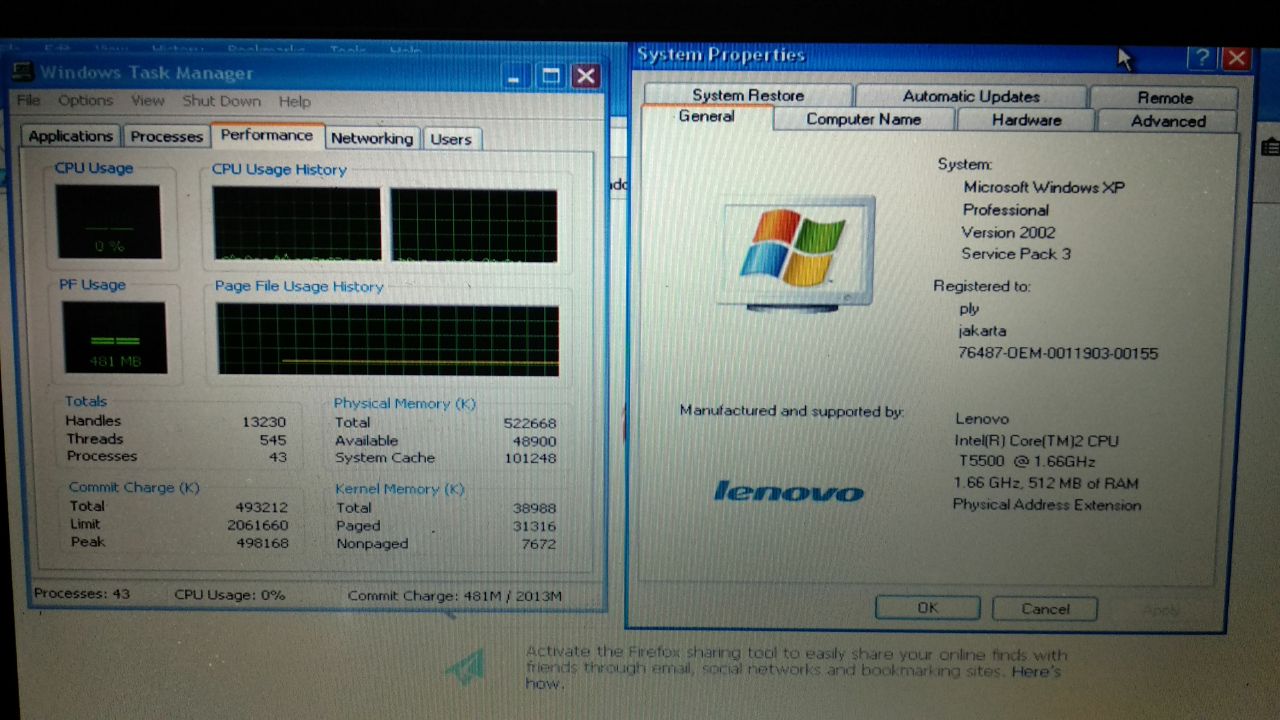The height and width of the screenshot is (720, 1280).
Task: Open the View menu in Task Manager
Action: pos(147,100)
